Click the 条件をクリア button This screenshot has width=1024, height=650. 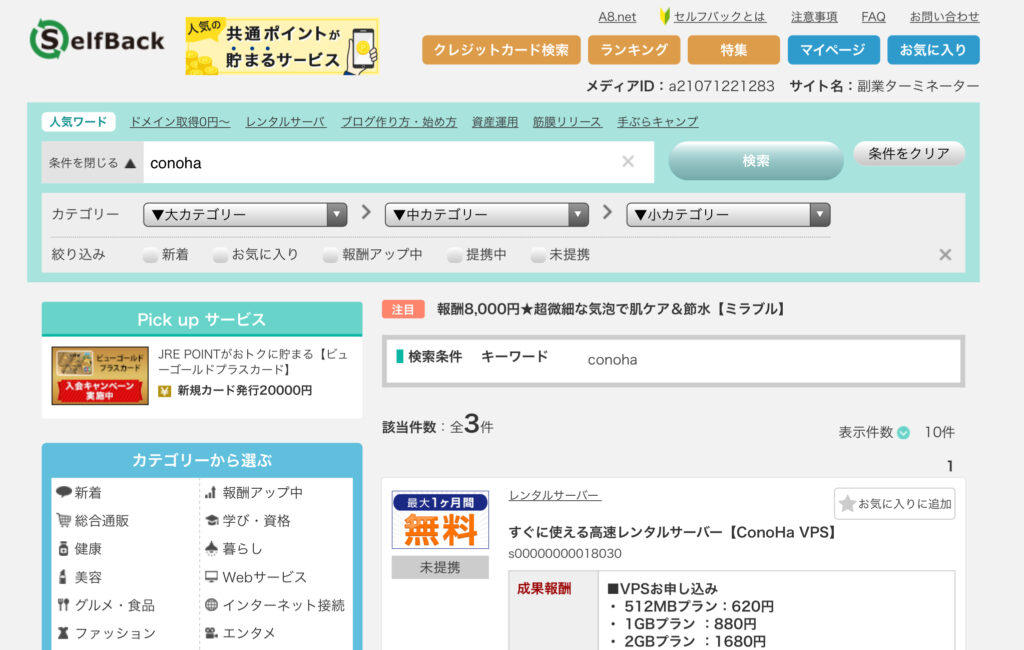(x=908, y=154)
